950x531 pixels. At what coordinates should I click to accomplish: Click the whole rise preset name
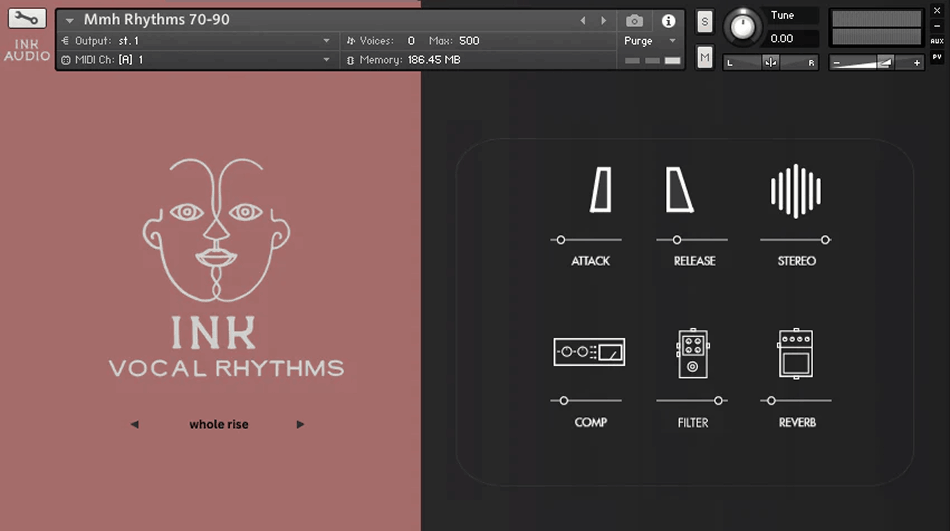coord(219,424)
